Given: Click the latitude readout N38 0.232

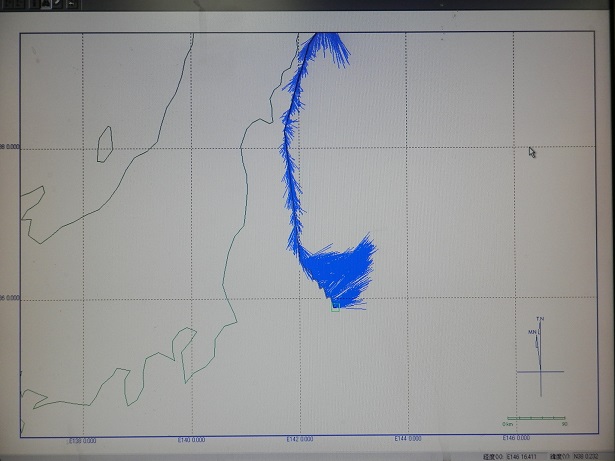Looking at the screenshot, I should coord(587,456).
